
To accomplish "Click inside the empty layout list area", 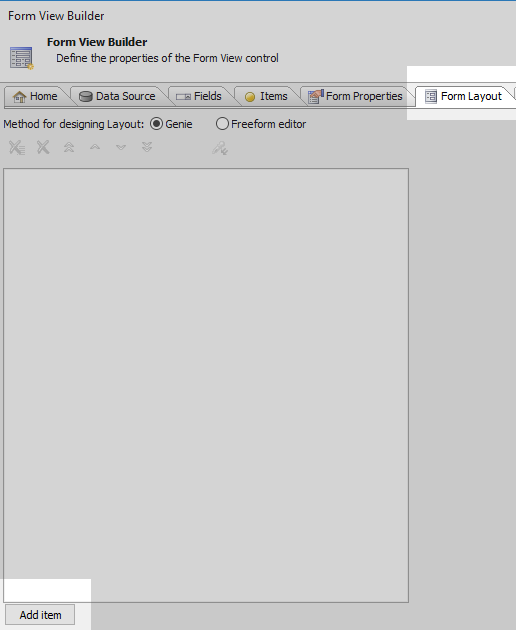I will [206, 385].
